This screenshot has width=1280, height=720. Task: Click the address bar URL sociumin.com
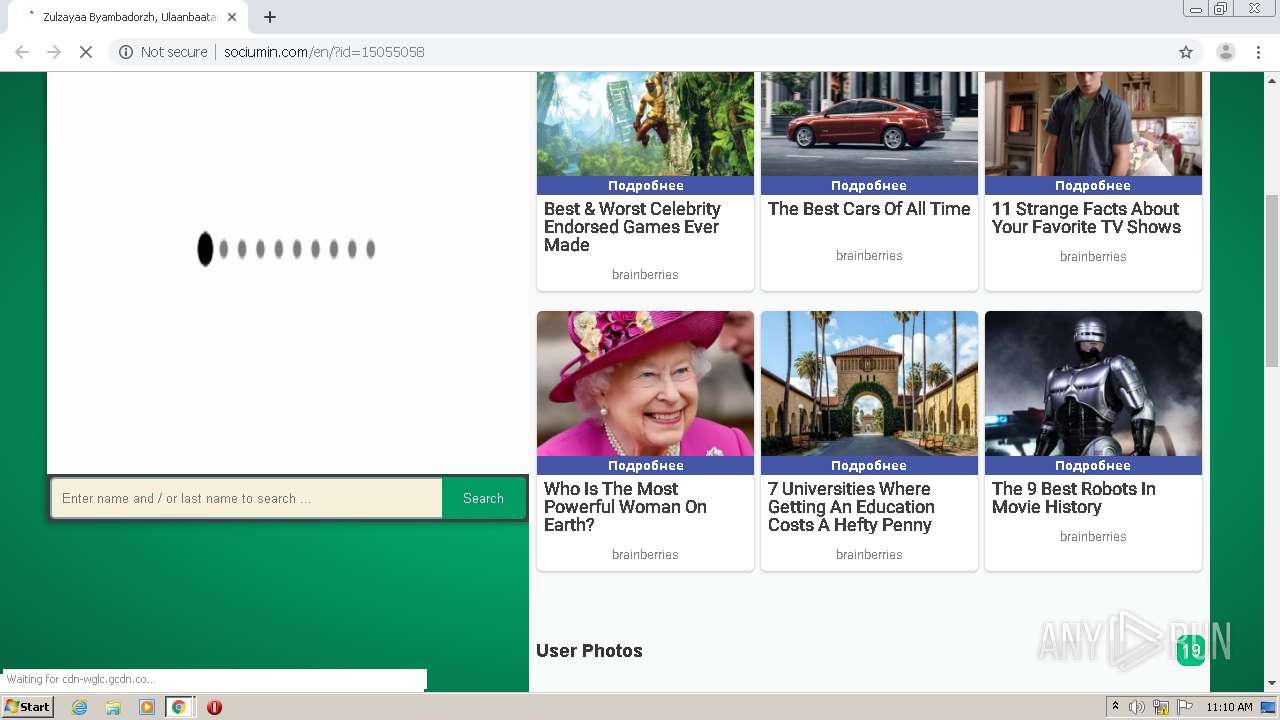coord(324,52)
